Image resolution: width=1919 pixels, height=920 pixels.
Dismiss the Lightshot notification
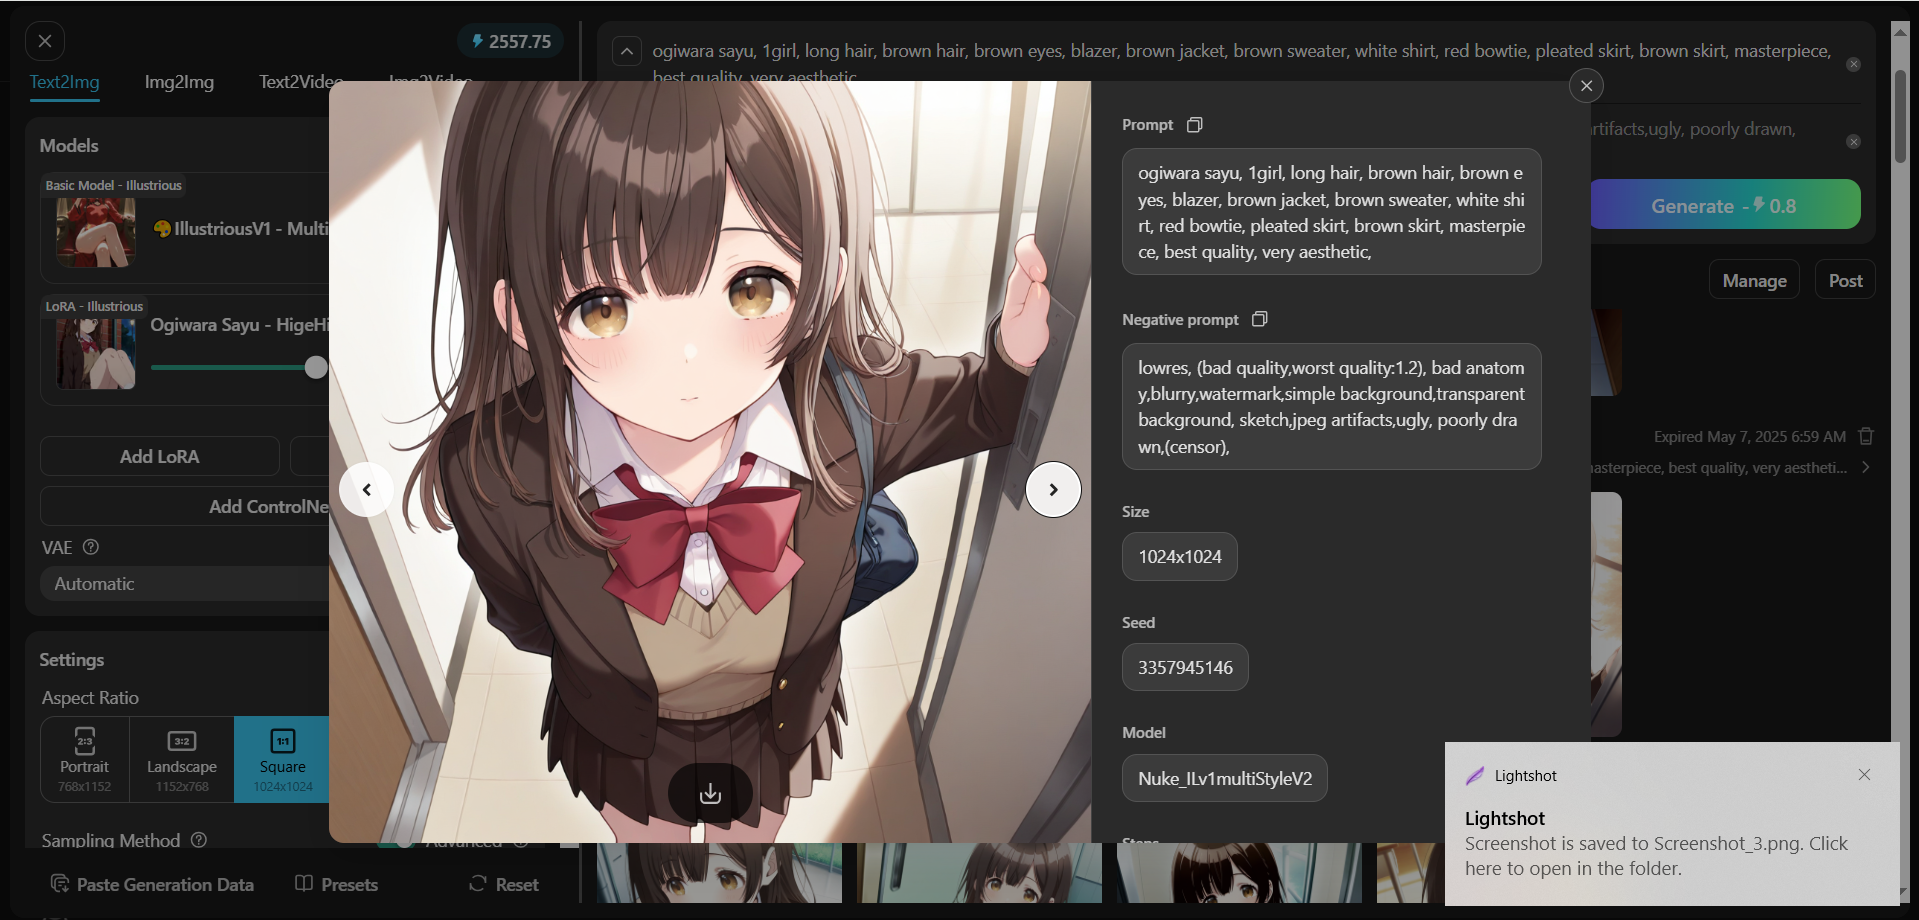pyautogui.click(x=1864, y=775)
